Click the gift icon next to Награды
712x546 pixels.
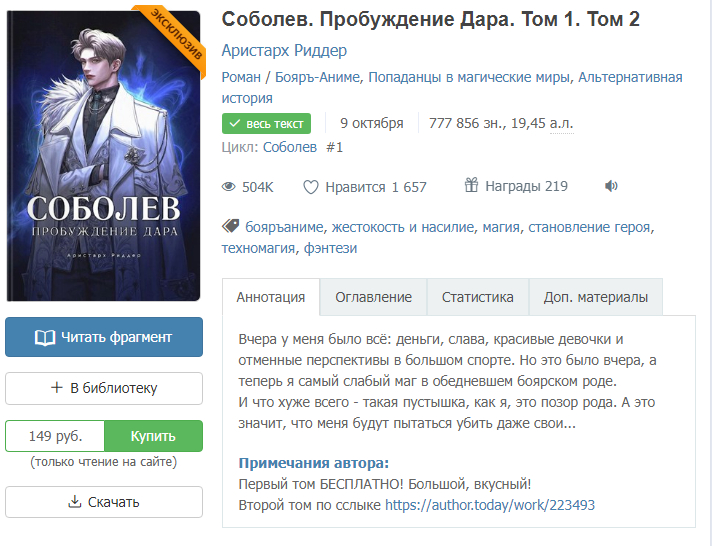pyautogui.click(x=472, y=186)
